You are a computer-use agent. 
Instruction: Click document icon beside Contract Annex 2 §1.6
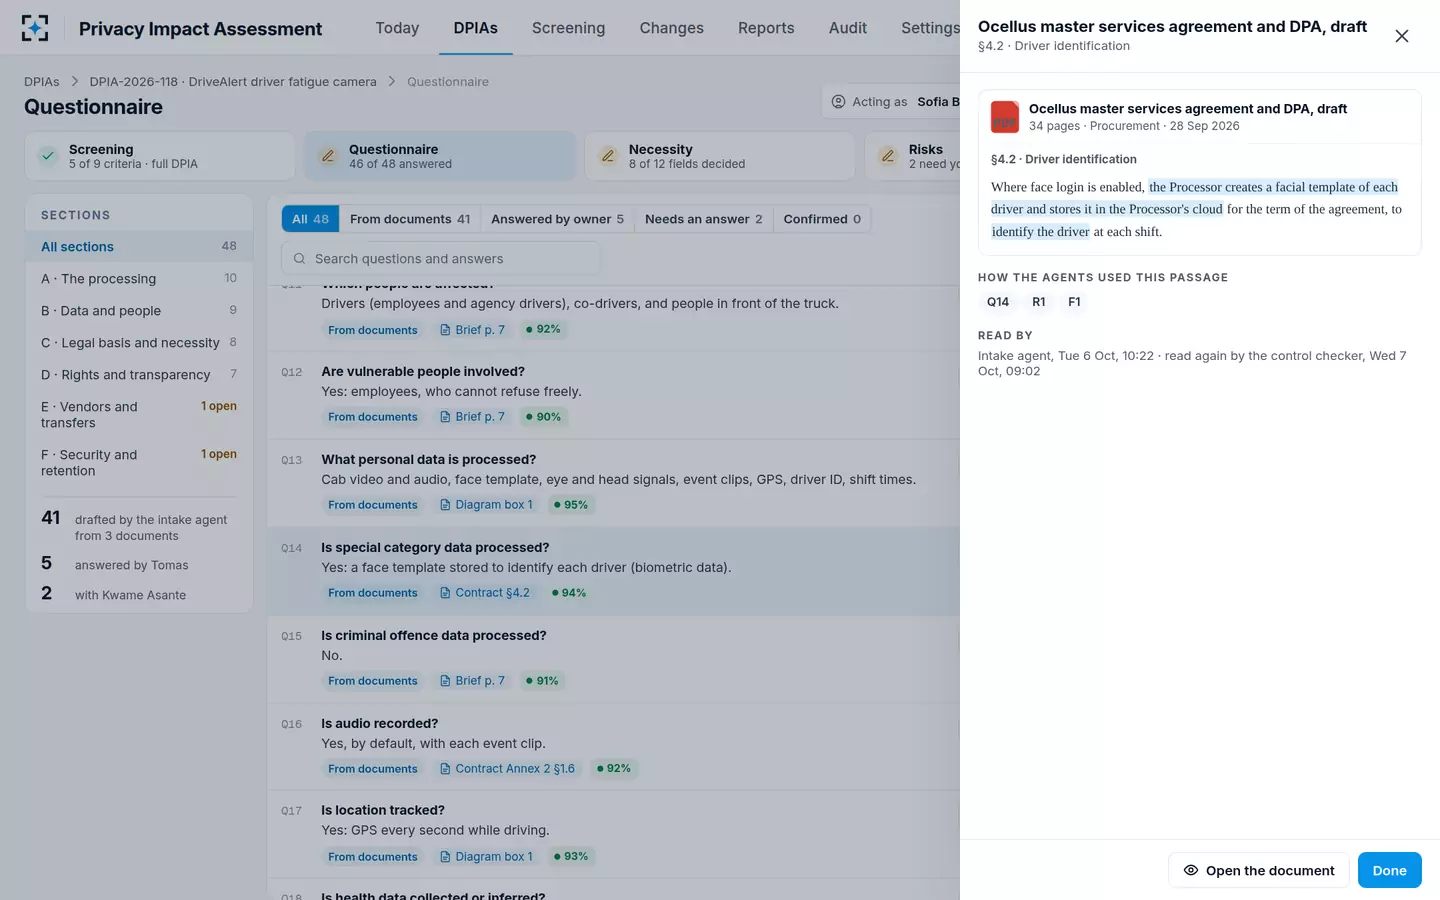click(x=445, y=769)
